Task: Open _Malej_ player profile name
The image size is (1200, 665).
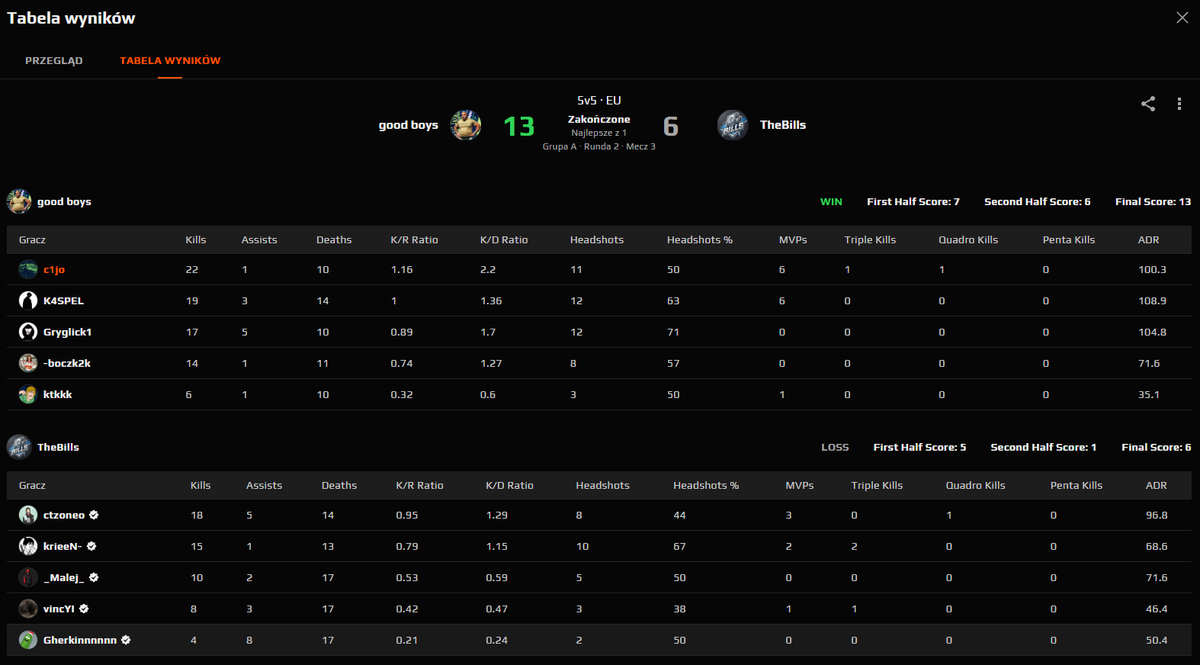Action: point(64,577)
